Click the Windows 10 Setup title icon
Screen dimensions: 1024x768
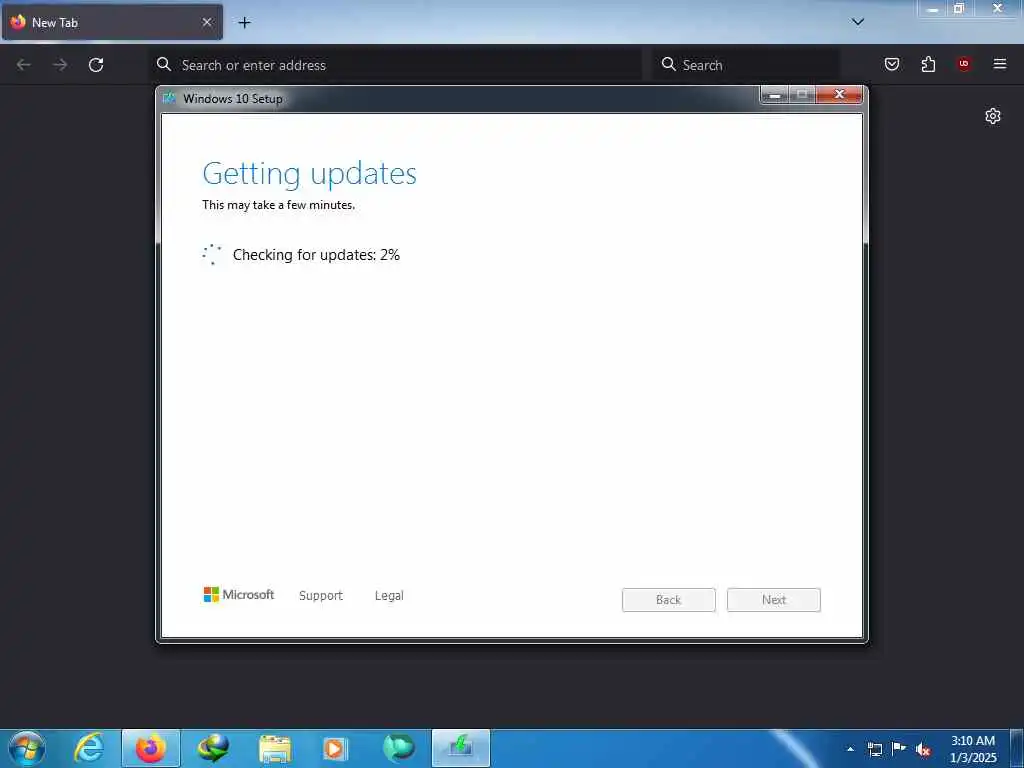[x=170, y=99]
